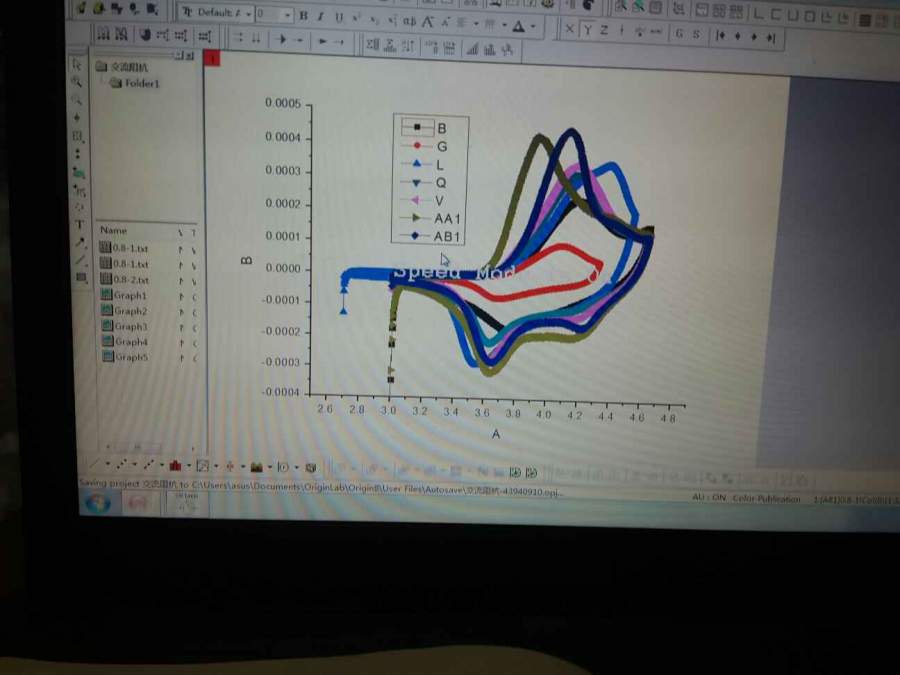This screenshot has height=675, width=900.
Task: Open Graph5 in Project Explorer
Action: coord(125,356)
